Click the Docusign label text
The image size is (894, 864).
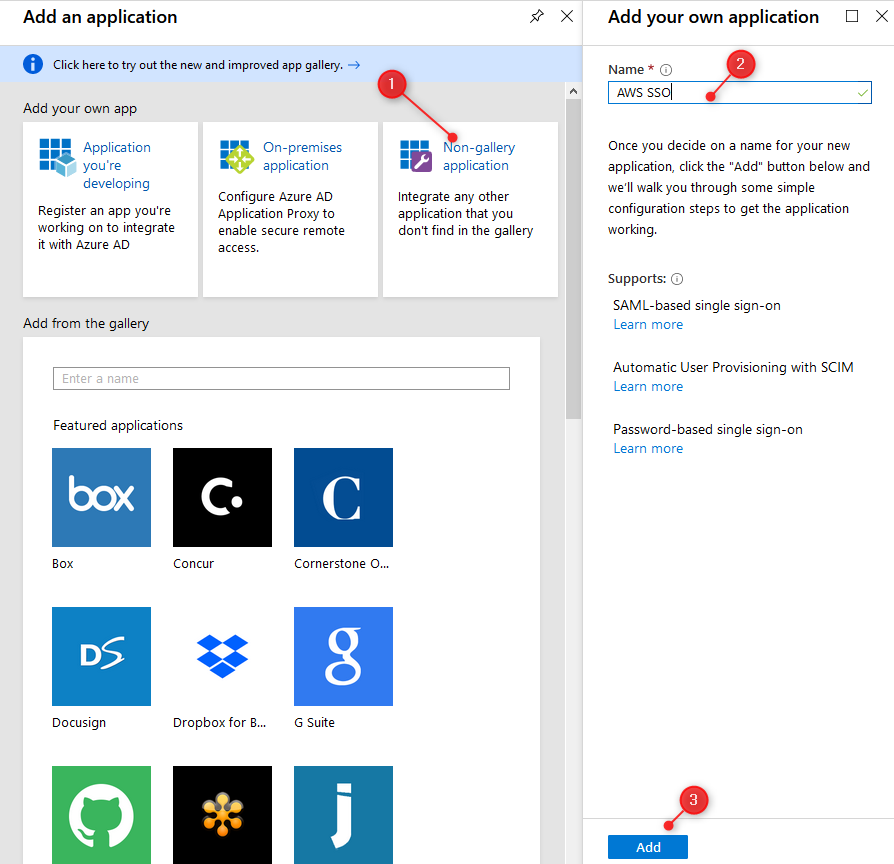coord(79,723)
